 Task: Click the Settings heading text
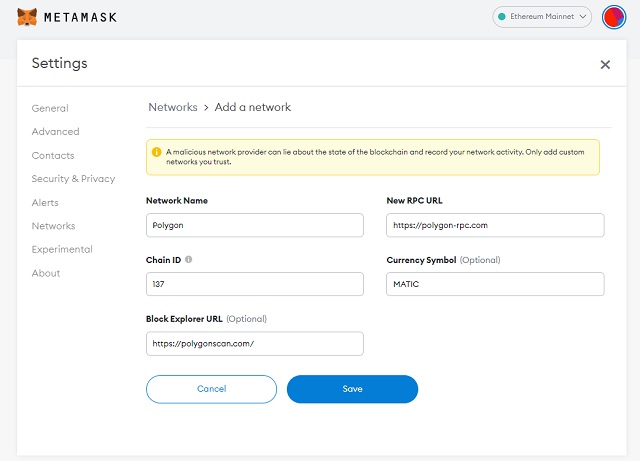(60, 63)
